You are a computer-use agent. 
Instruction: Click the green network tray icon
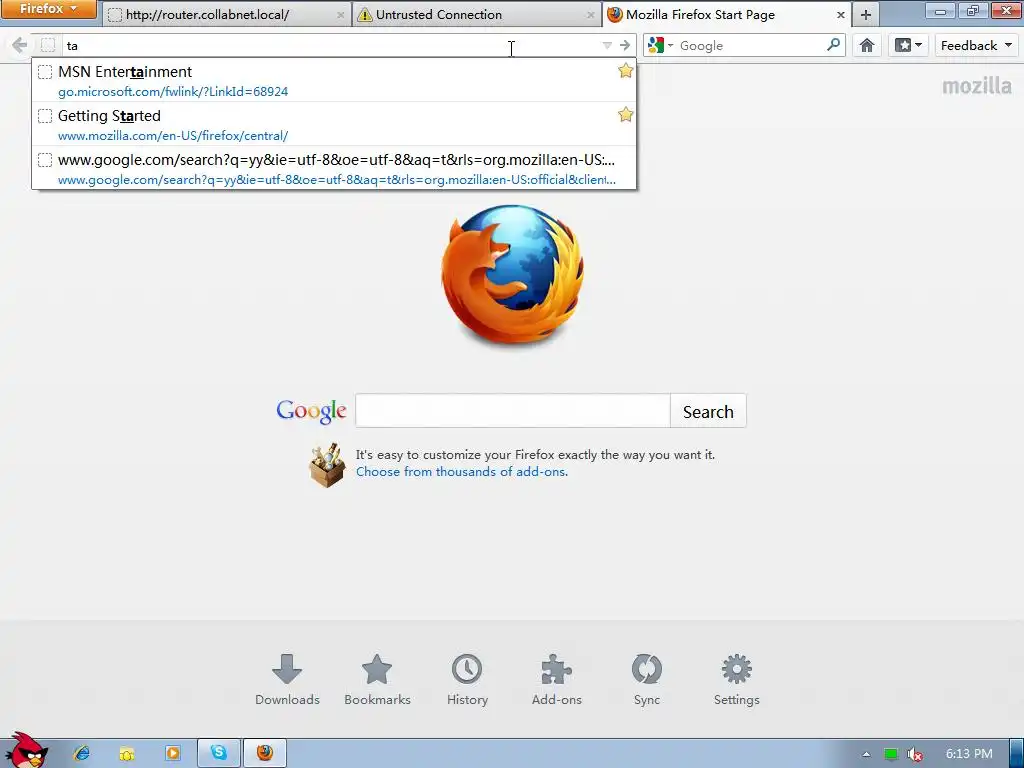(x=890, y=754)
